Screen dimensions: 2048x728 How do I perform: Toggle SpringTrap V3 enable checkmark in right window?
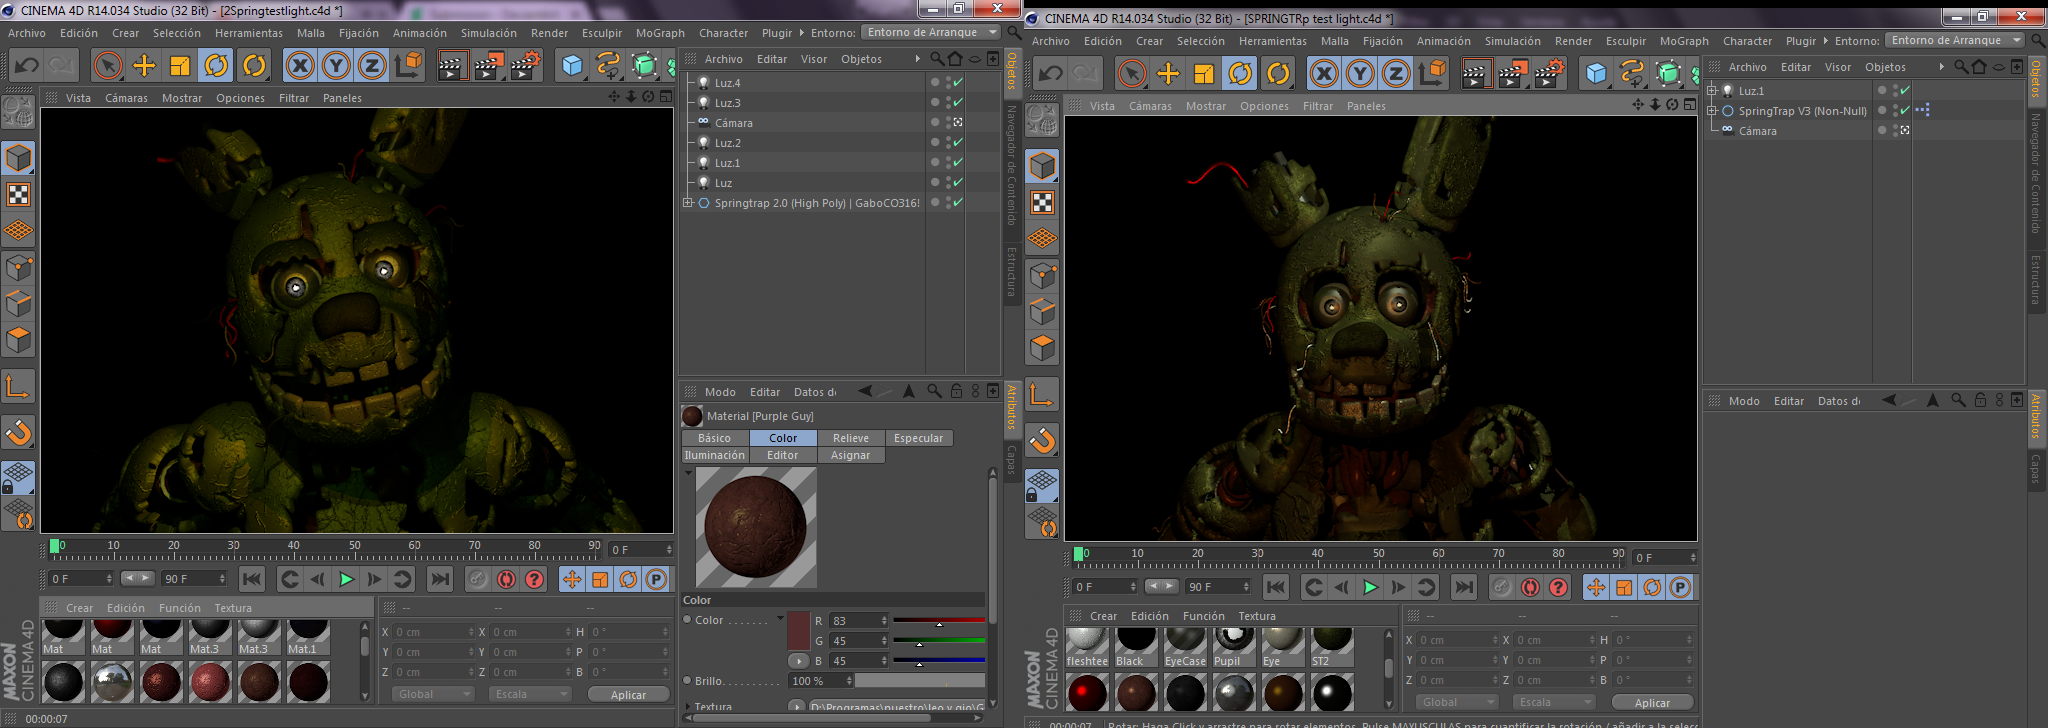coord(1905,111)
